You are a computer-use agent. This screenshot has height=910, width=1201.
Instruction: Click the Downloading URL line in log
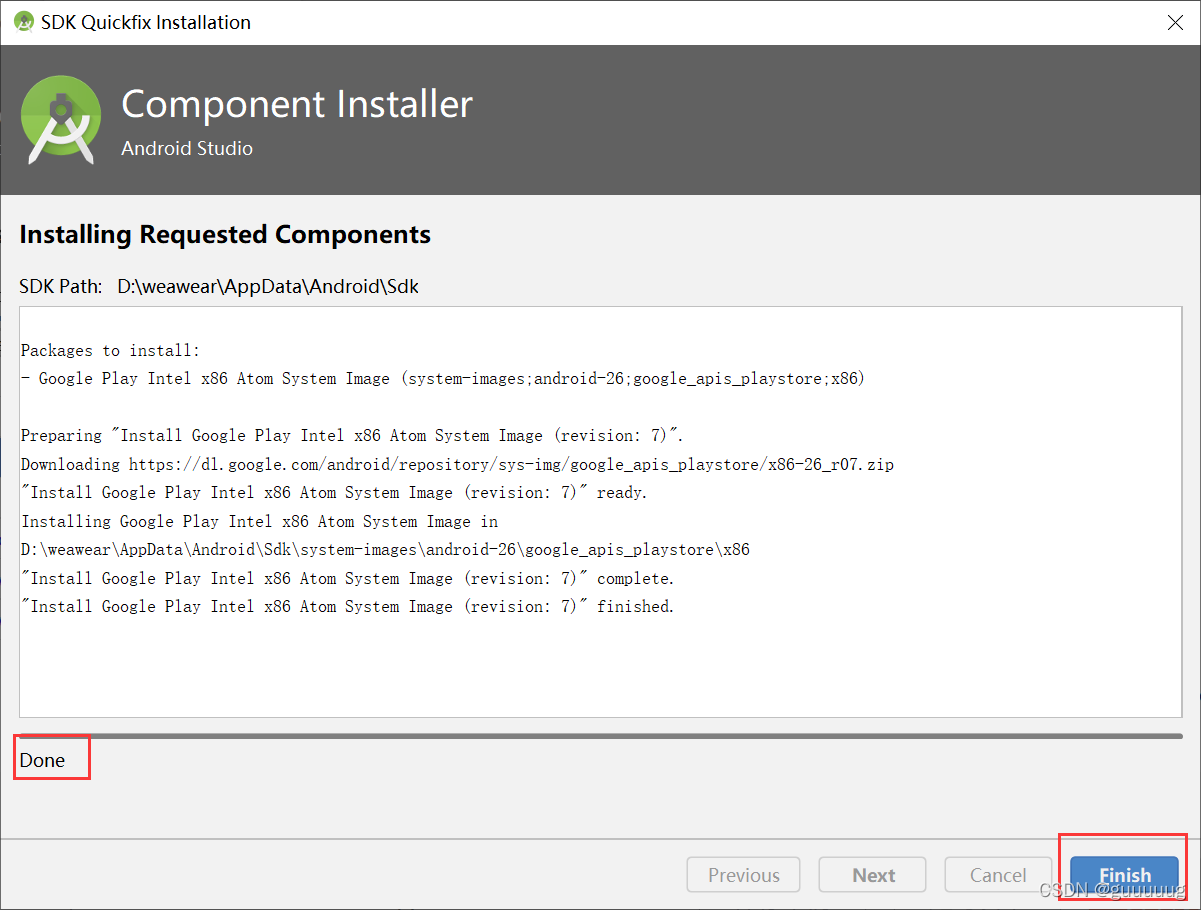point(457,464)
